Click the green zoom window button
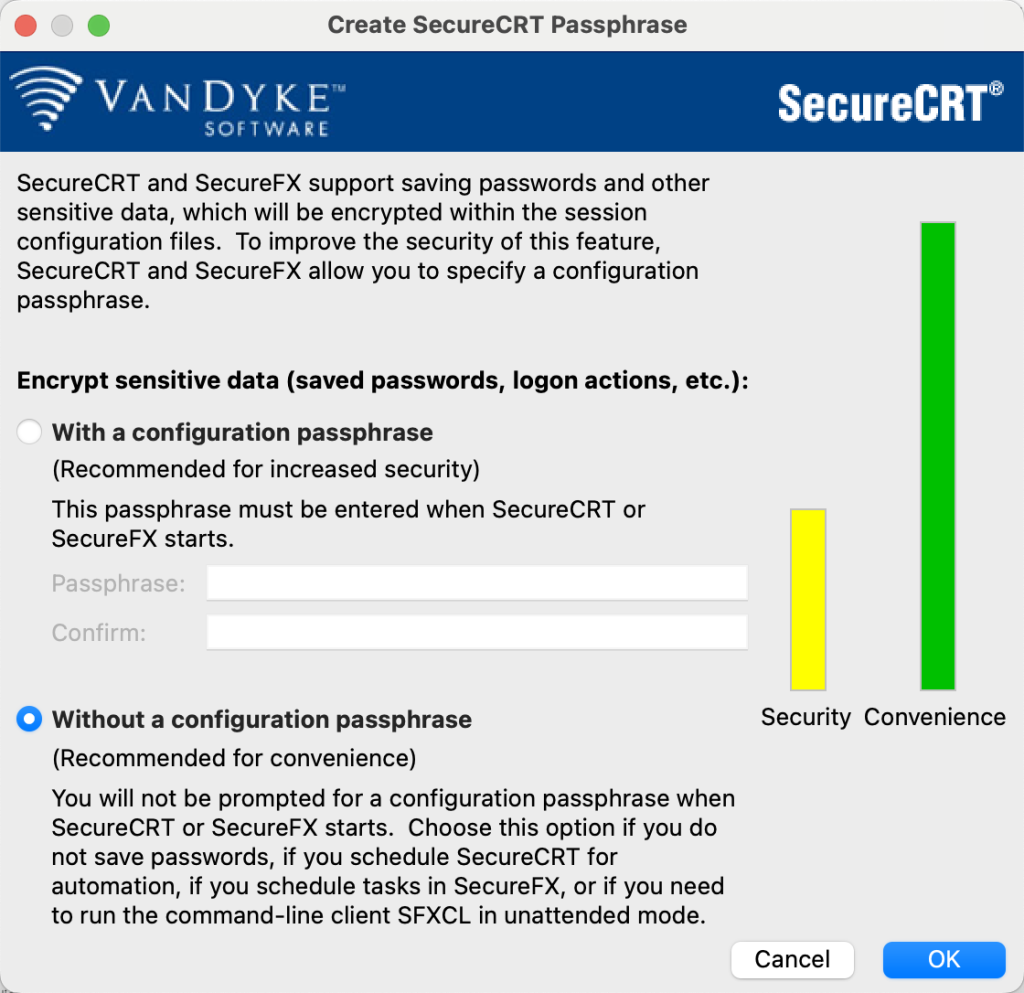 (x=99, y=25)
